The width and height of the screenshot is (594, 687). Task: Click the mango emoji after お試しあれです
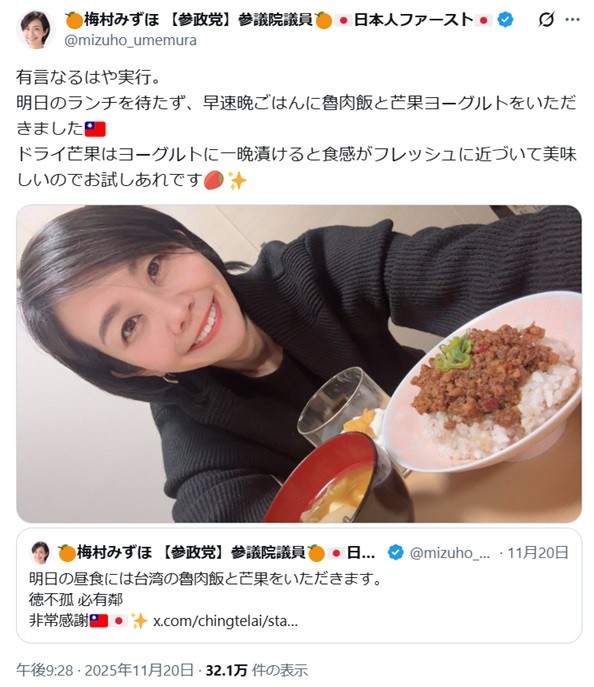tap(214, 180)
